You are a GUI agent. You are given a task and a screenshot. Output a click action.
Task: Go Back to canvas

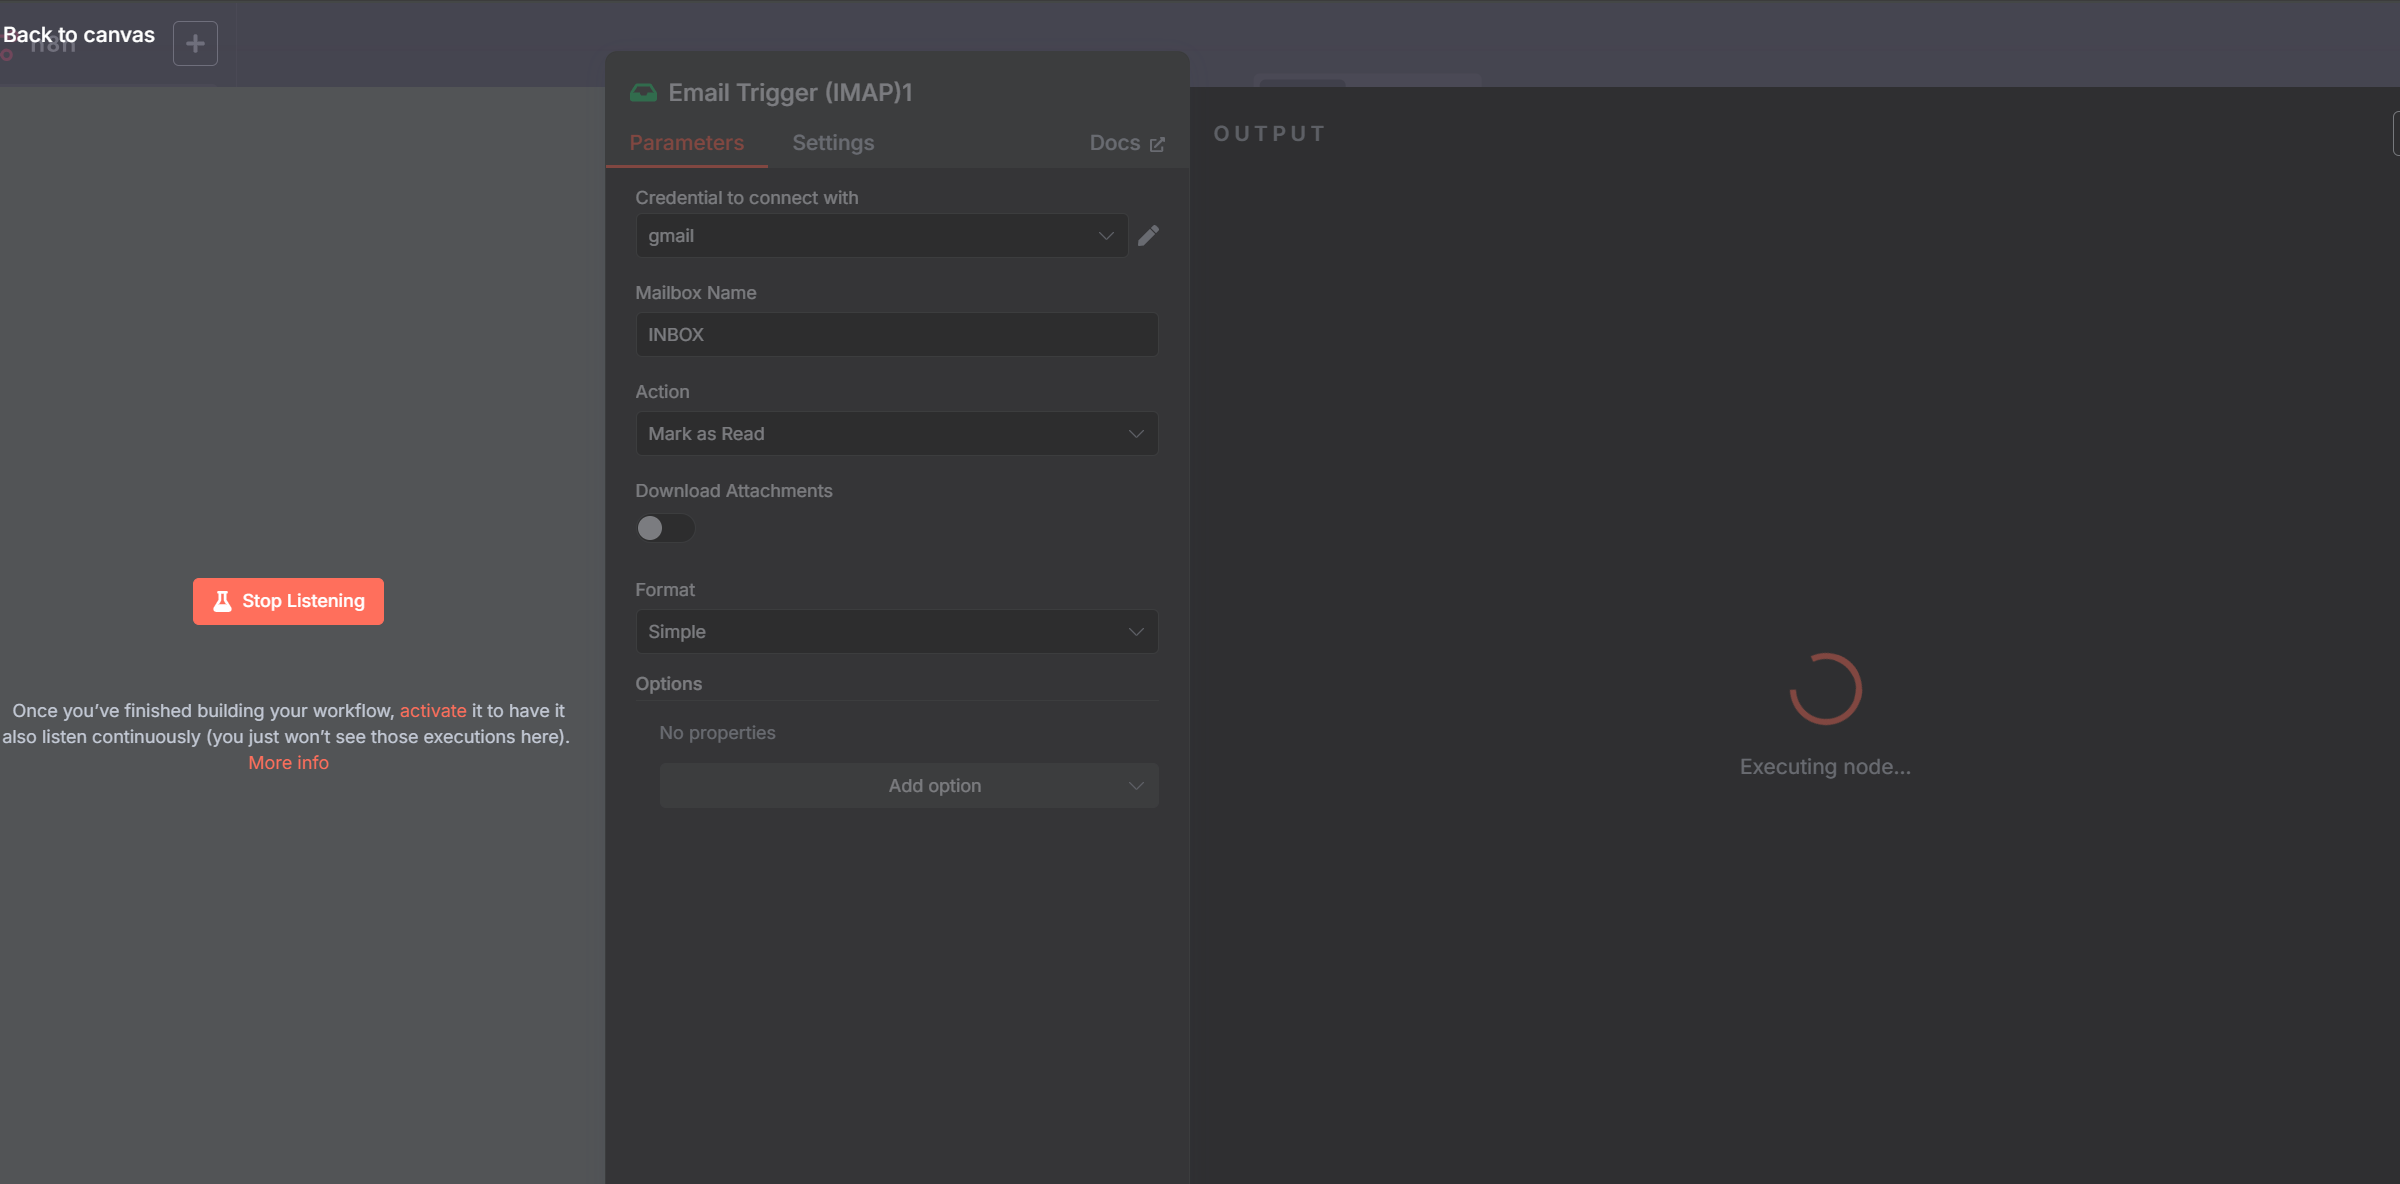click(x=79, y=35)
